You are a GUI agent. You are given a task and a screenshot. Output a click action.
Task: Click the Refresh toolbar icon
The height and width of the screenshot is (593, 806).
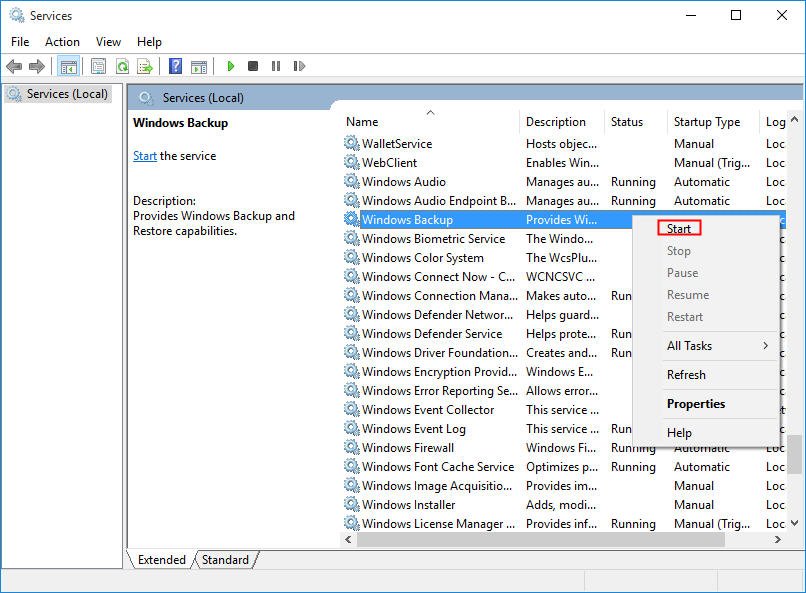(x=122, y=67)
